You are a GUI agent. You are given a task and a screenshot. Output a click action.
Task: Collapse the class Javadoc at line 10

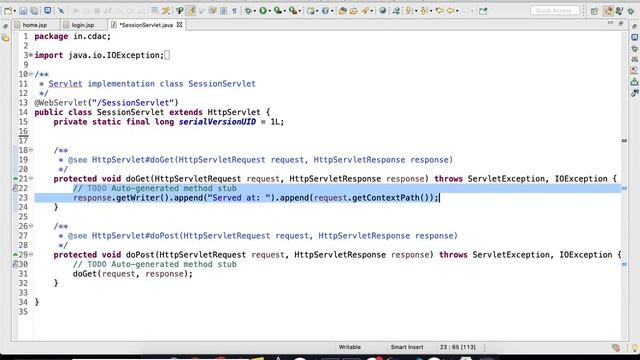[31, 74]
